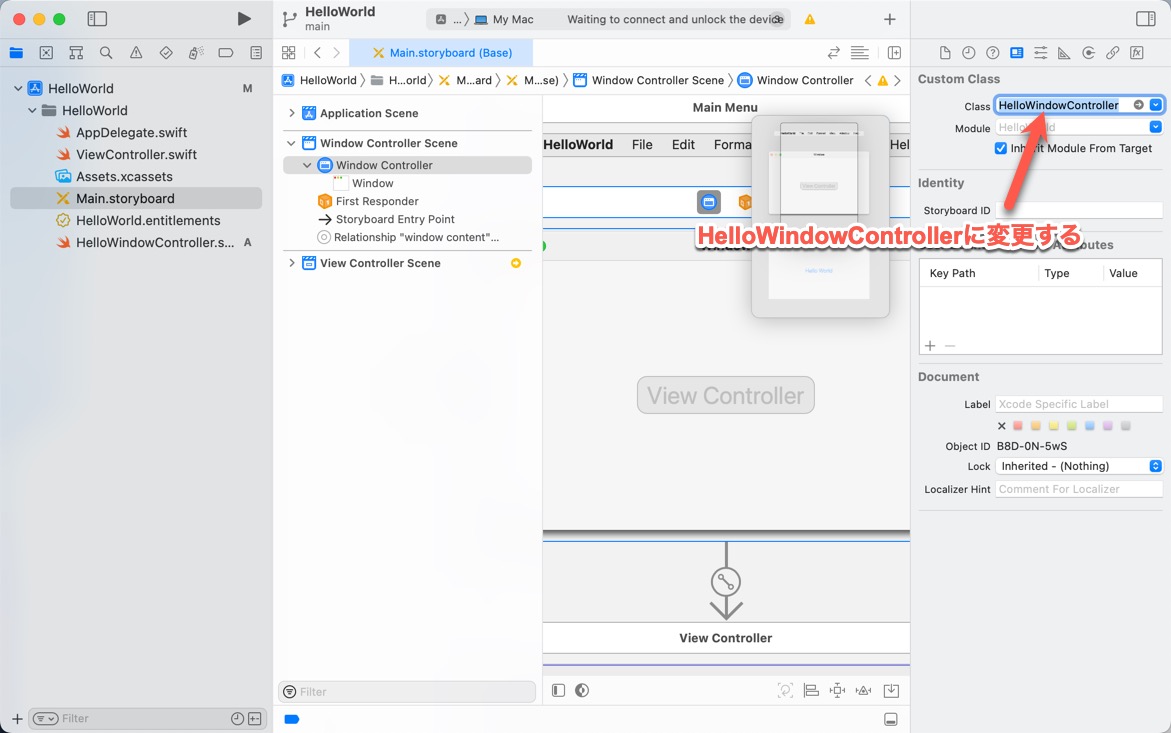Add a user defined runtime attribute
This screenshot has width=1171, height=733.
[x=930, y=346]
